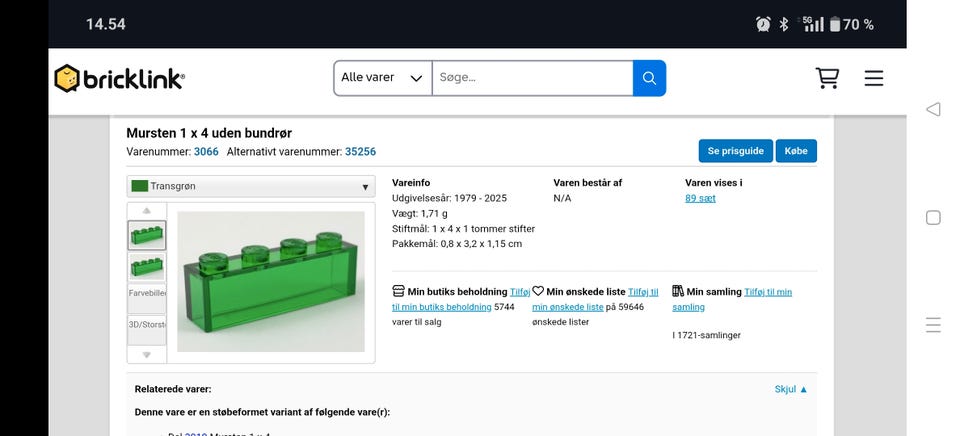Click the books icon beside Min samling

coord(678,291)
